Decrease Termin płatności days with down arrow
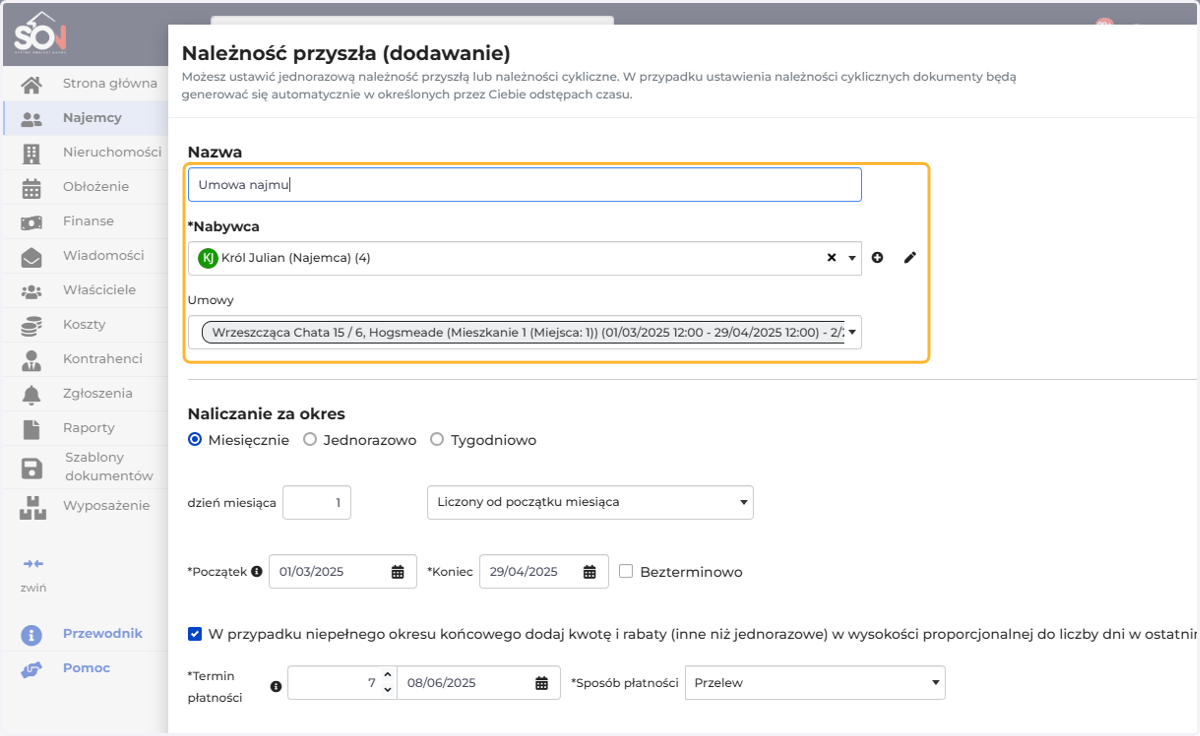 coord(388,690)
